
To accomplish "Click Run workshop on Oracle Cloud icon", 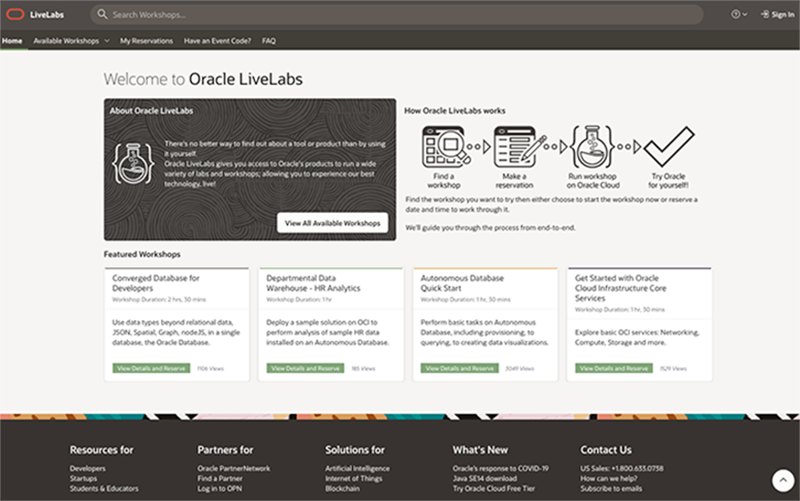I will tap(592, 147).
